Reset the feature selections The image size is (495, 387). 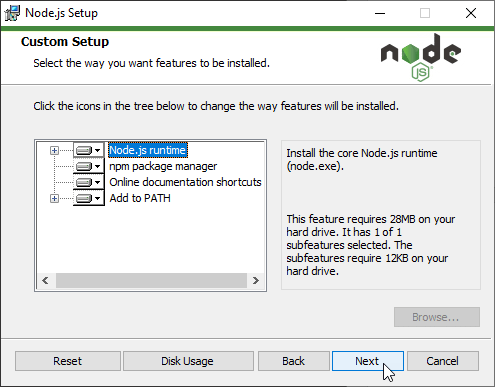click(68, 361)
